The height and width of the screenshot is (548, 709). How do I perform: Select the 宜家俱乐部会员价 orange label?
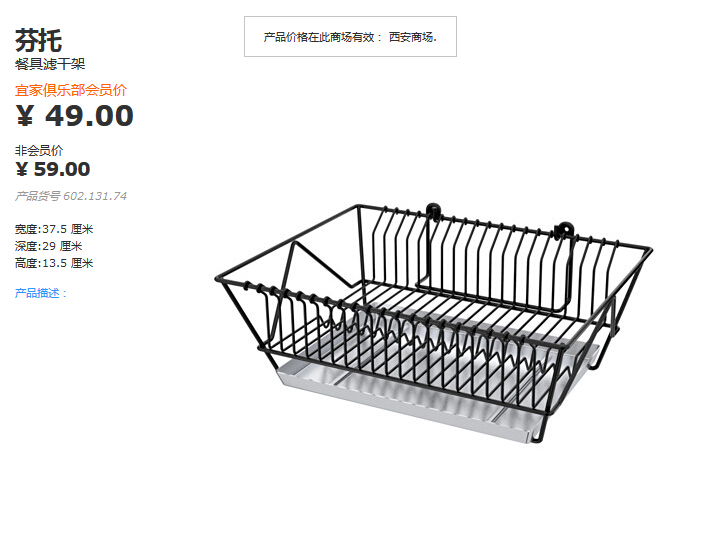click(x=71, y=90)
